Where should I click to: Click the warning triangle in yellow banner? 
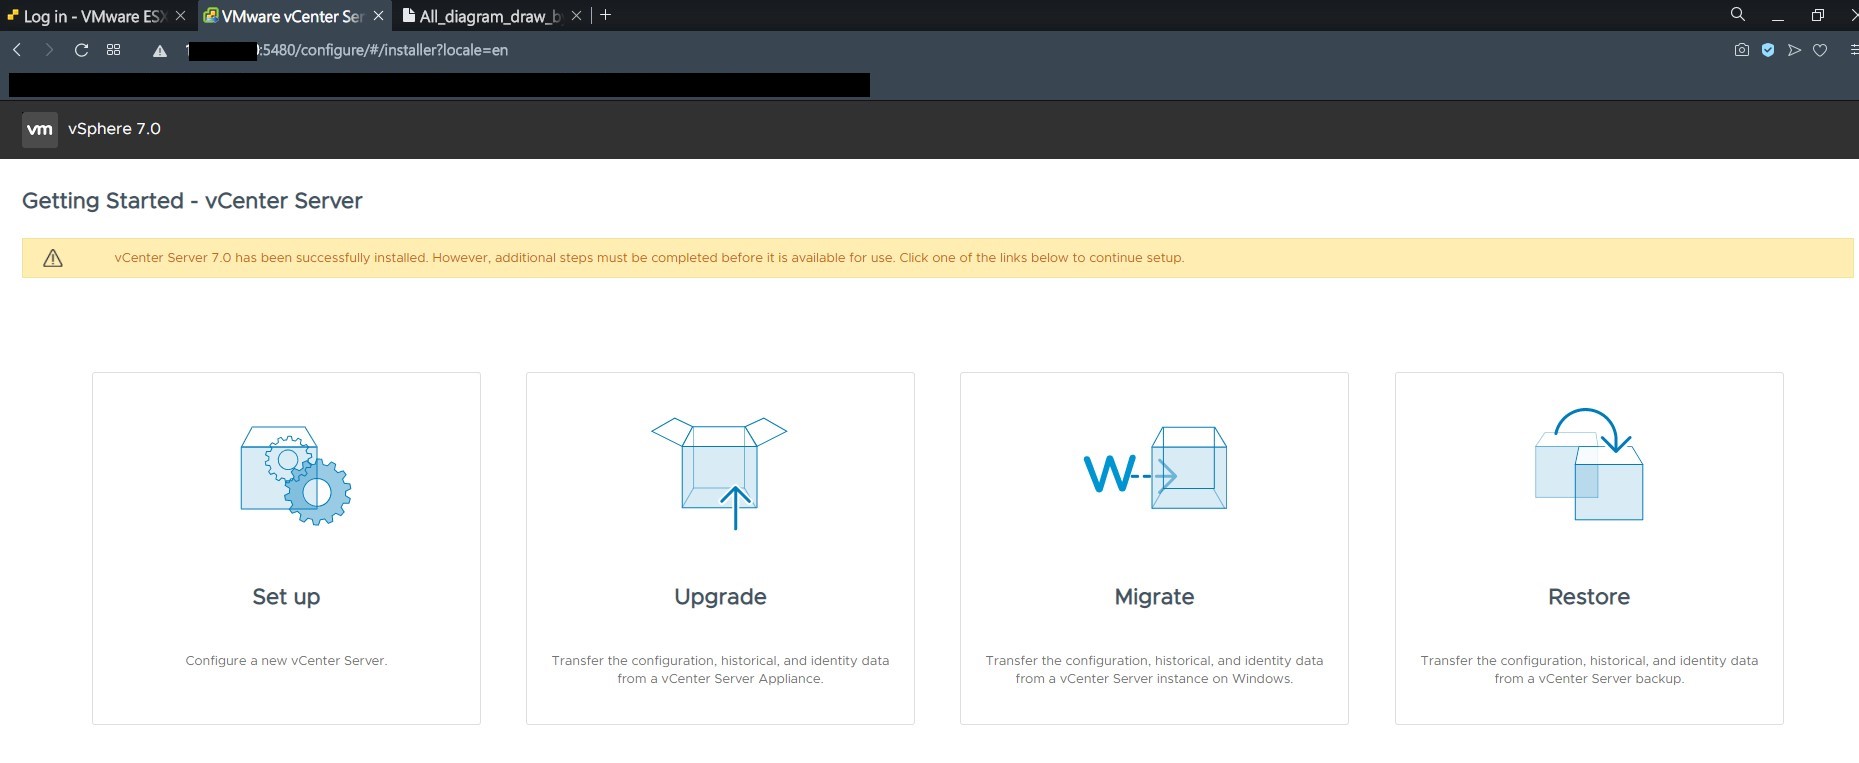(53, 258)
